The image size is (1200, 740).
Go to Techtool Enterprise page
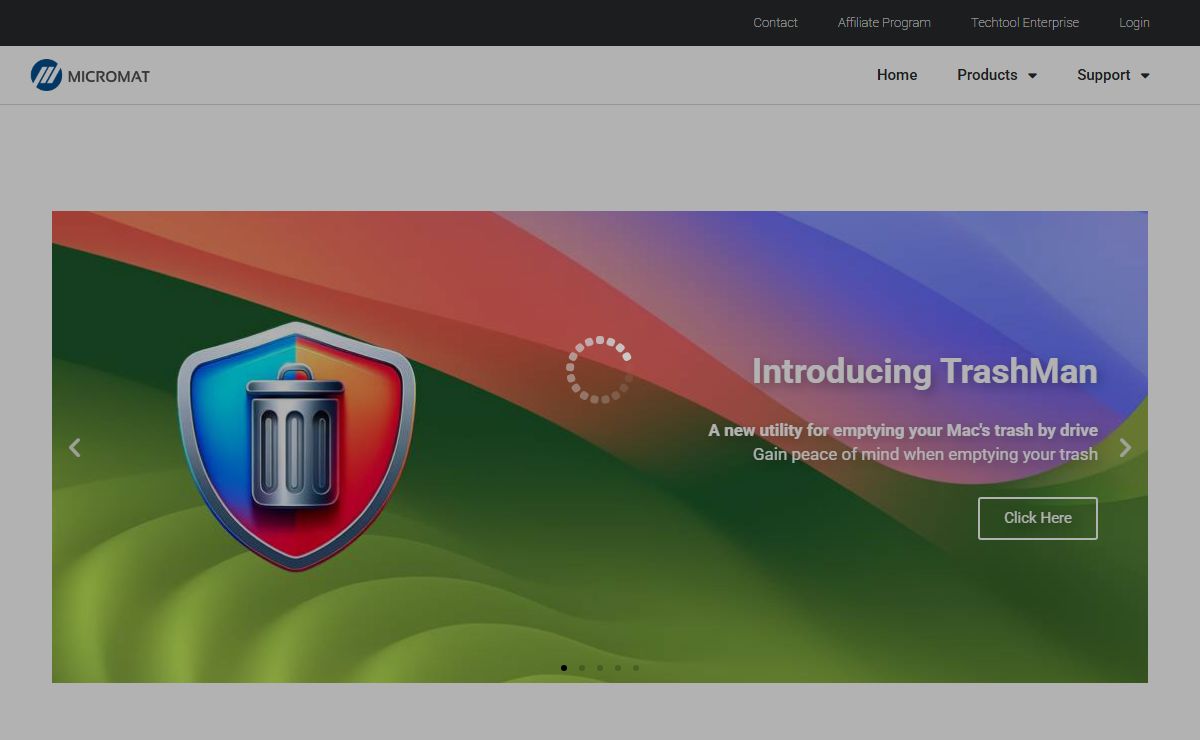1025,23
